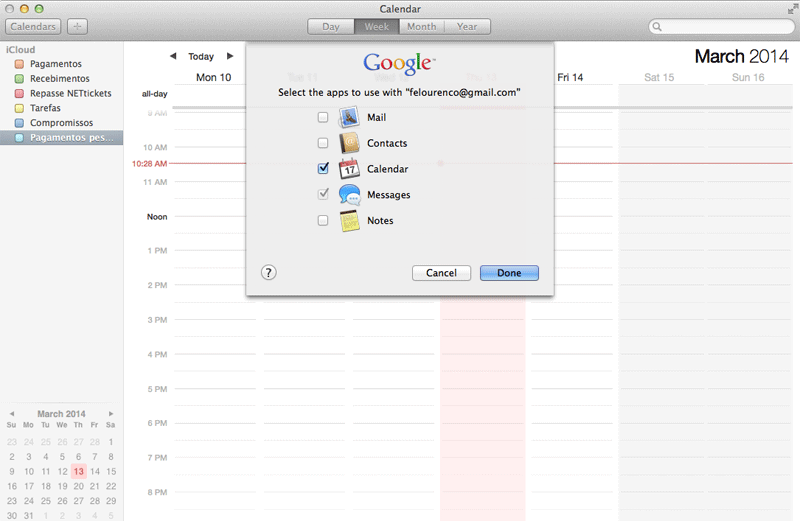Click the Notes app icon
The height and width of the screenshot is (521, 800).
pos(349,221)
